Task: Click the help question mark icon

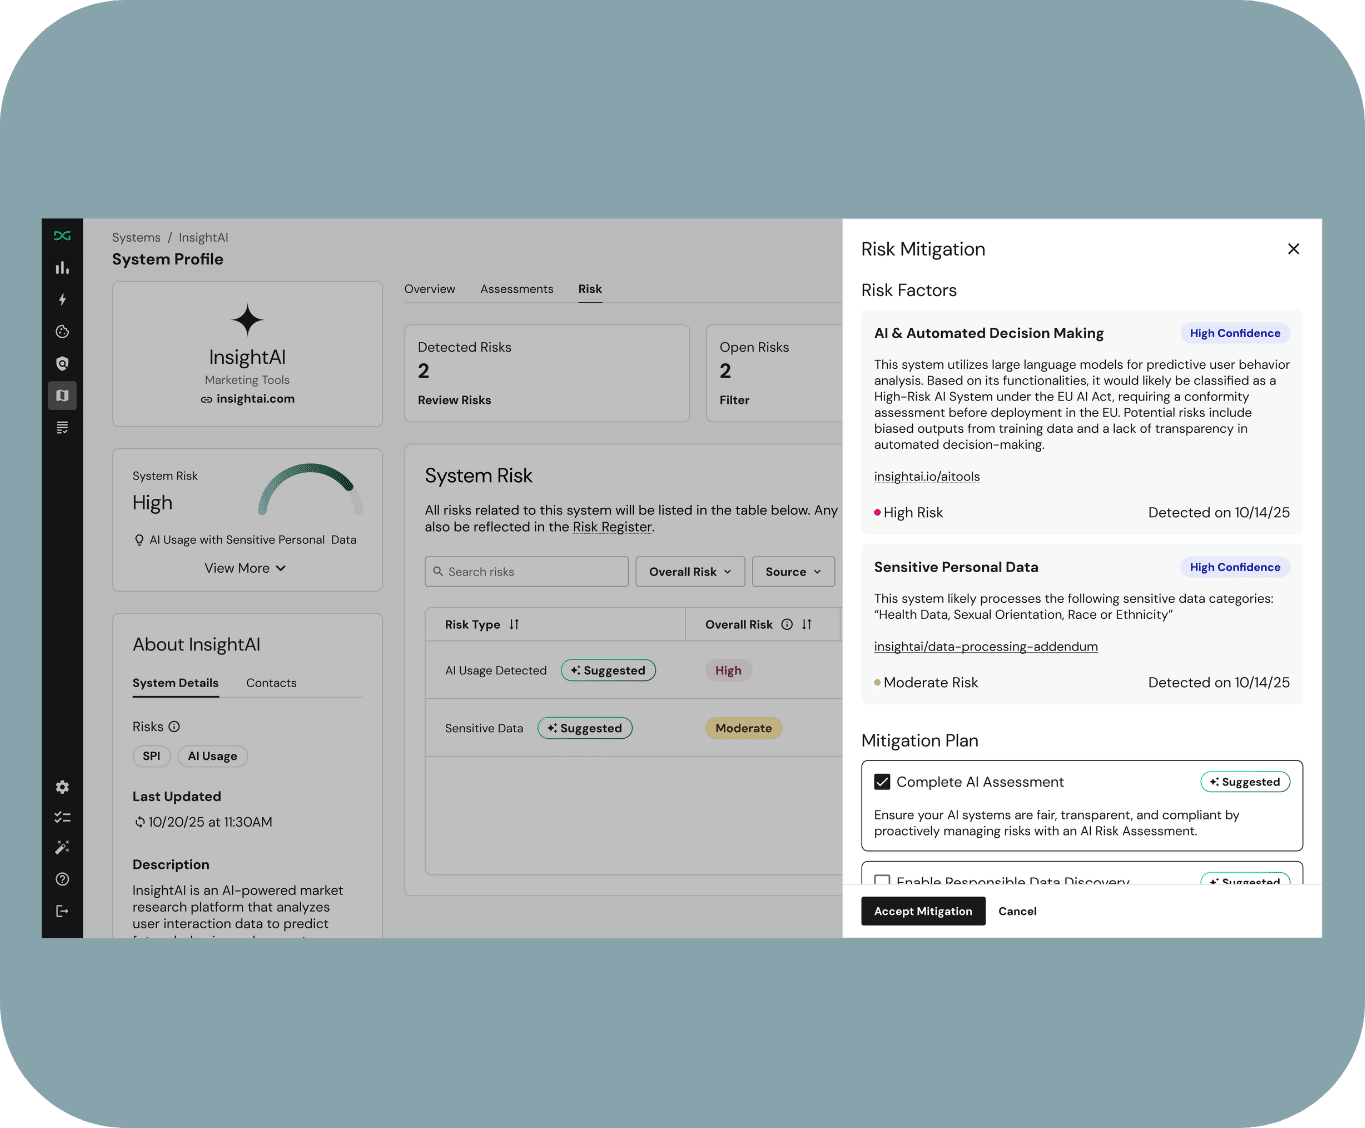Action: 62,879
